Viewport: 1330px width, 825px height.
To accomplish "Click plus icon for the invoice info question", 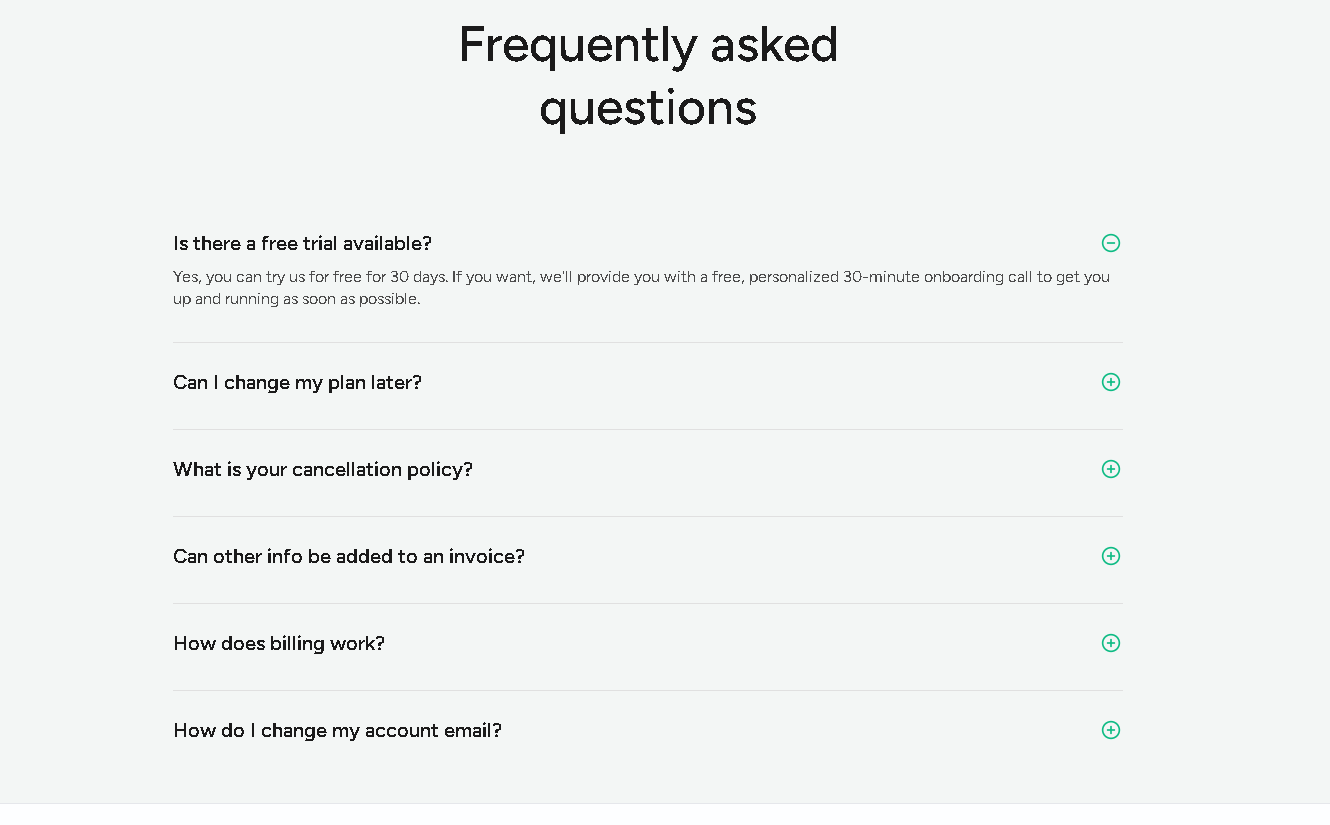I will coord(1110,556).
